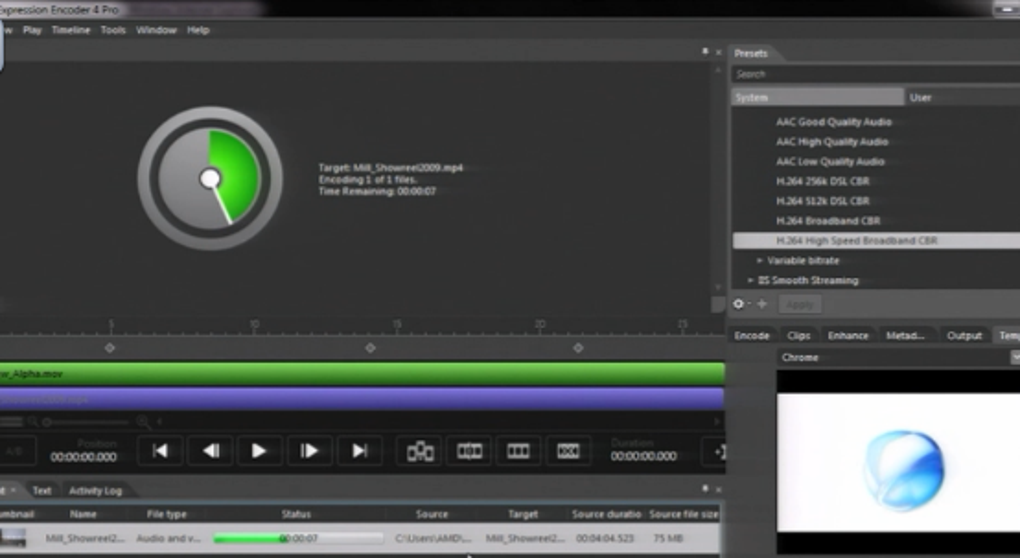
Task: Add a new preset with plus icon
Action: point(762,304)
